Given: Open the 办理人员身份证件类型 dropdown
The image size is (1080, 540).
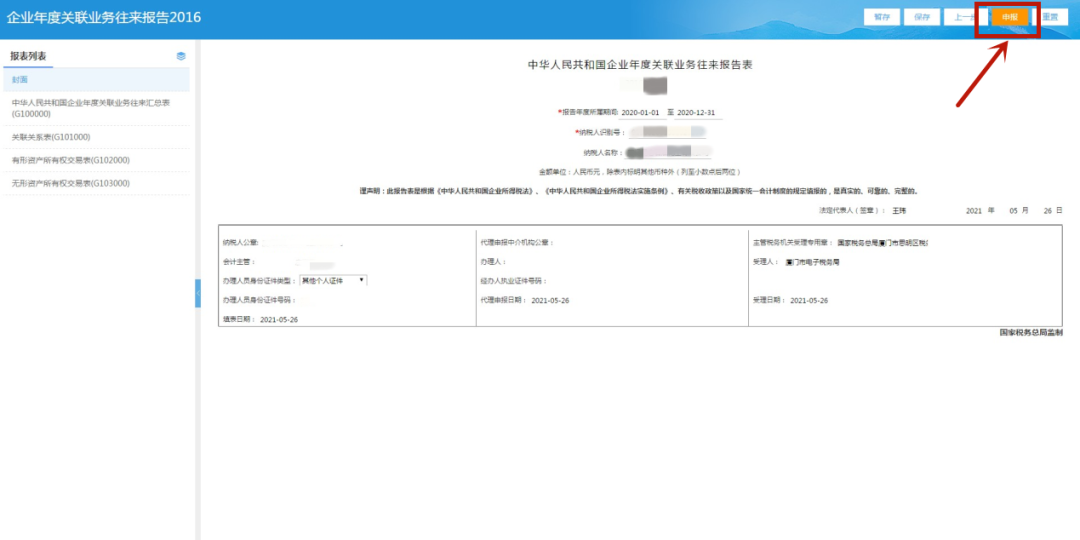Looking at the screenshot, I should coord(333,280).
